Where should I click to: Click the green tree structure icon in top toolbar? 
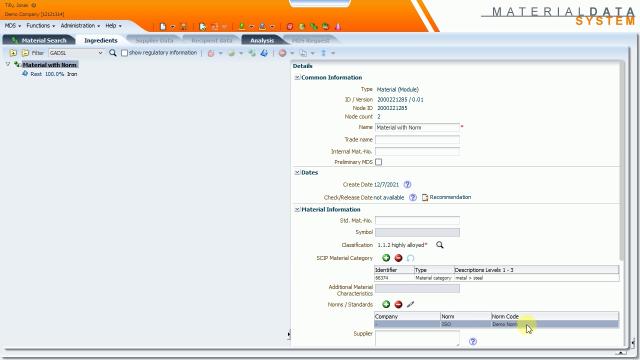314,27
